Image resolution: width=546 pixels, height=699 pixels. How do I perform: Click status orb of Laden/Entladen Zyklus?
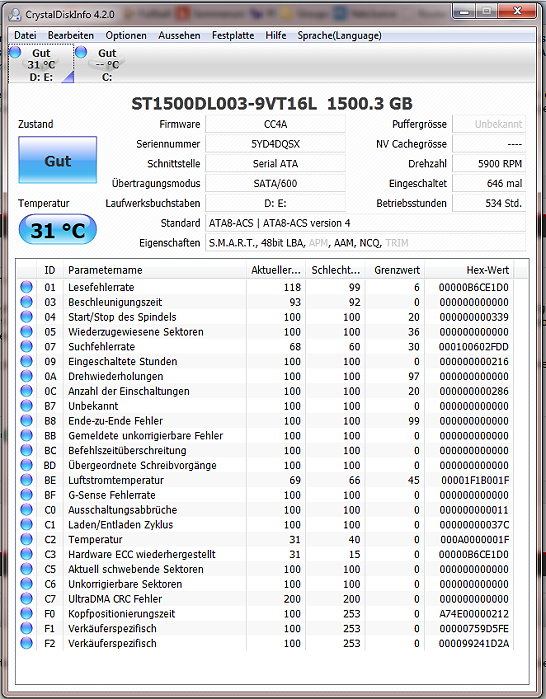coord(26,524)
